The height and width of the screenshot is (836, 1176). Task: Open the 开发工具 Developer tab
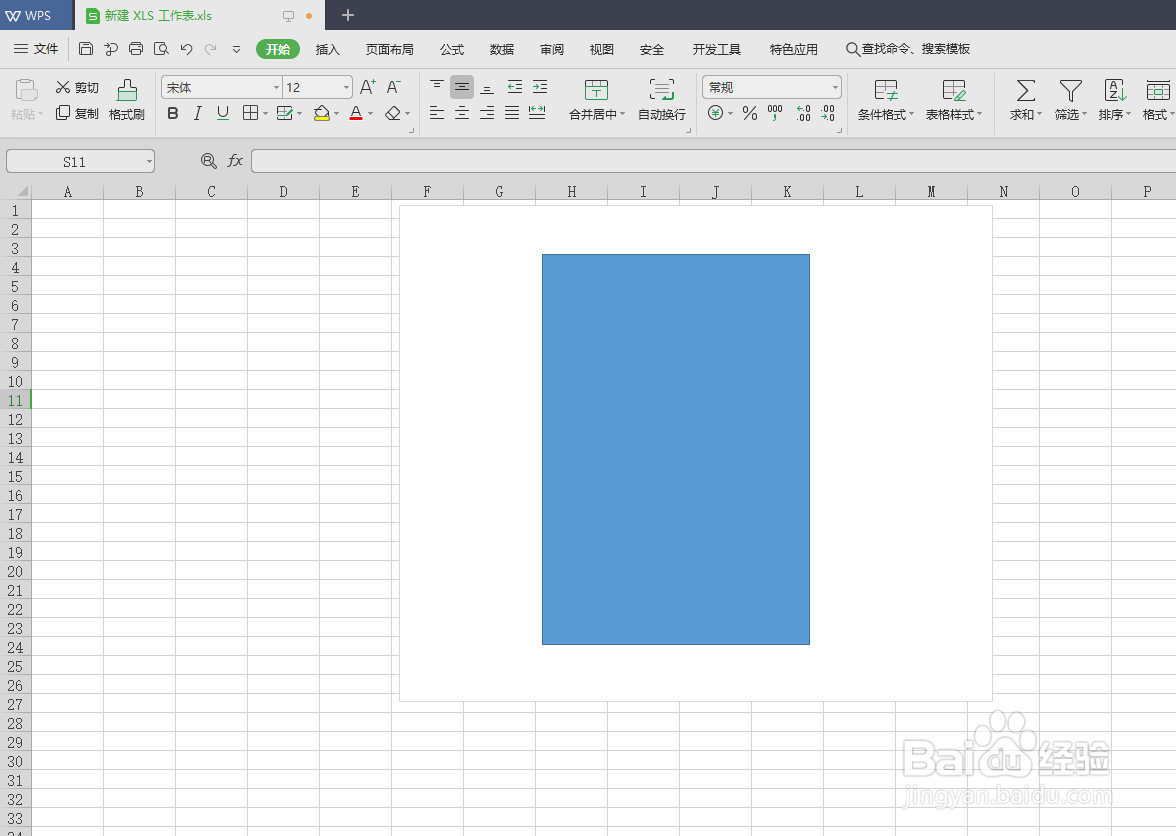tap(716, 49)
